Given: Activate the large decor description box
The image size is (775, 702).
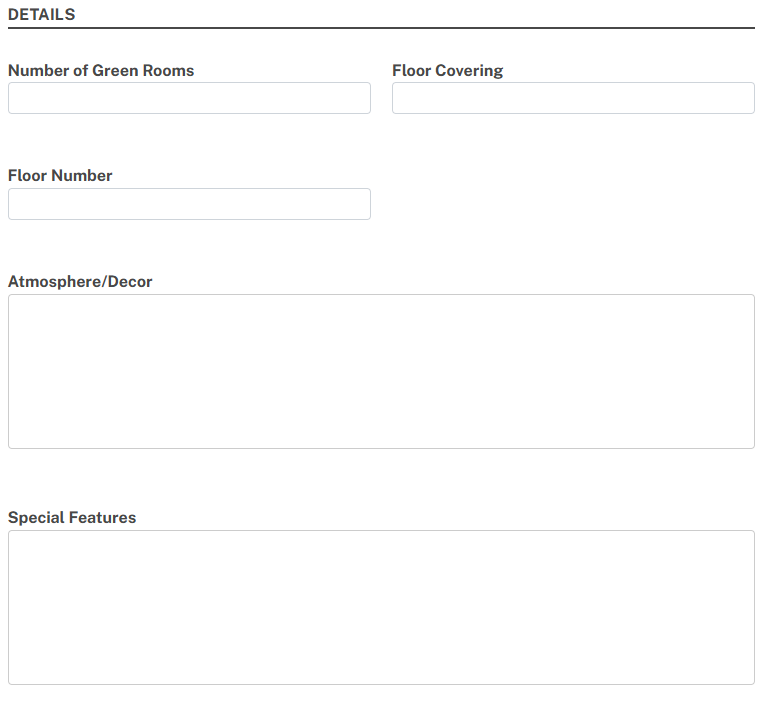Looking at the screenshot, I should (381, 371).
